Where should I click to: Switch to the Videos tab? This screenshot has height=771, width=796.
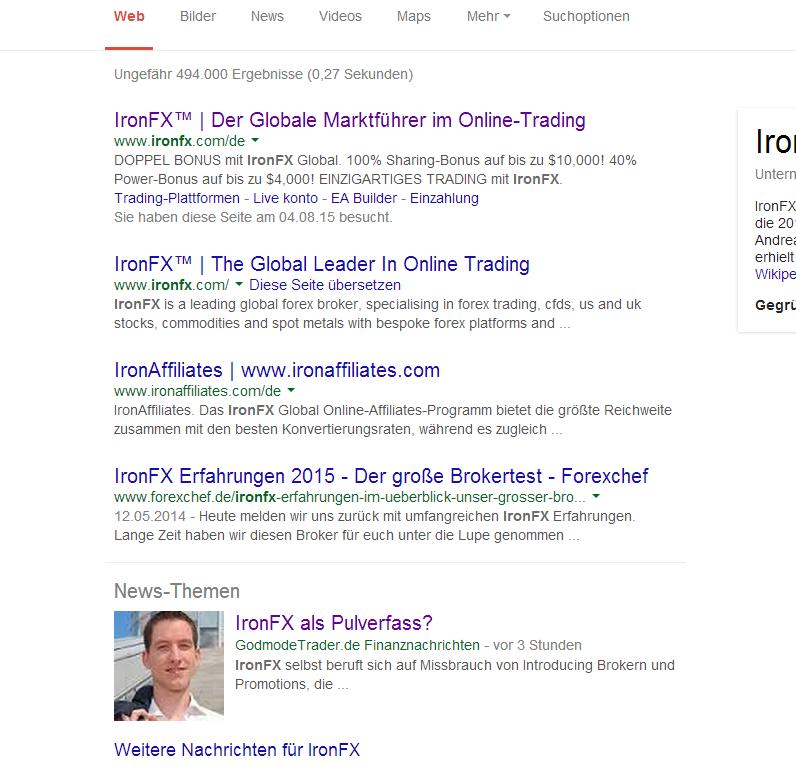340,16
